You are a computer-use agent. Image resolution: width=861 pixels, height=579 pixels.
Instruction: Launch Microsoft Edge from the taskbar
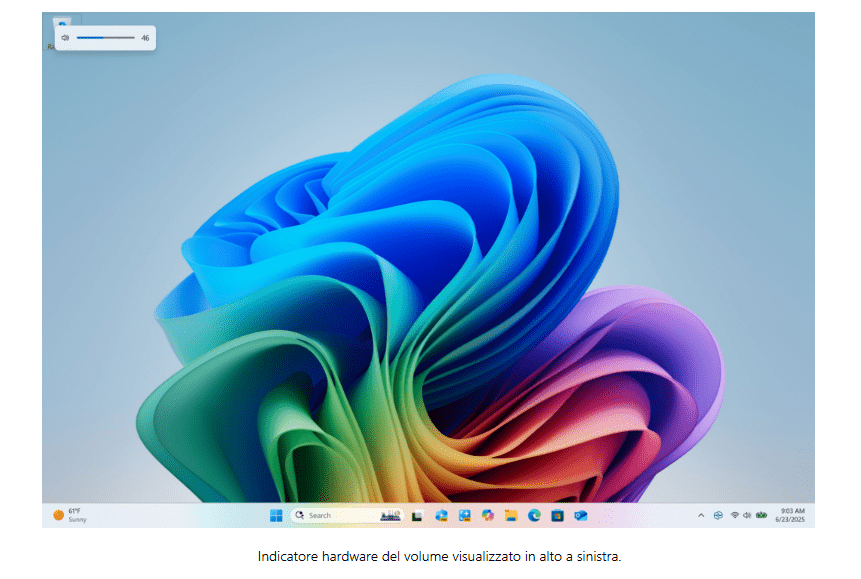[534, 515]
